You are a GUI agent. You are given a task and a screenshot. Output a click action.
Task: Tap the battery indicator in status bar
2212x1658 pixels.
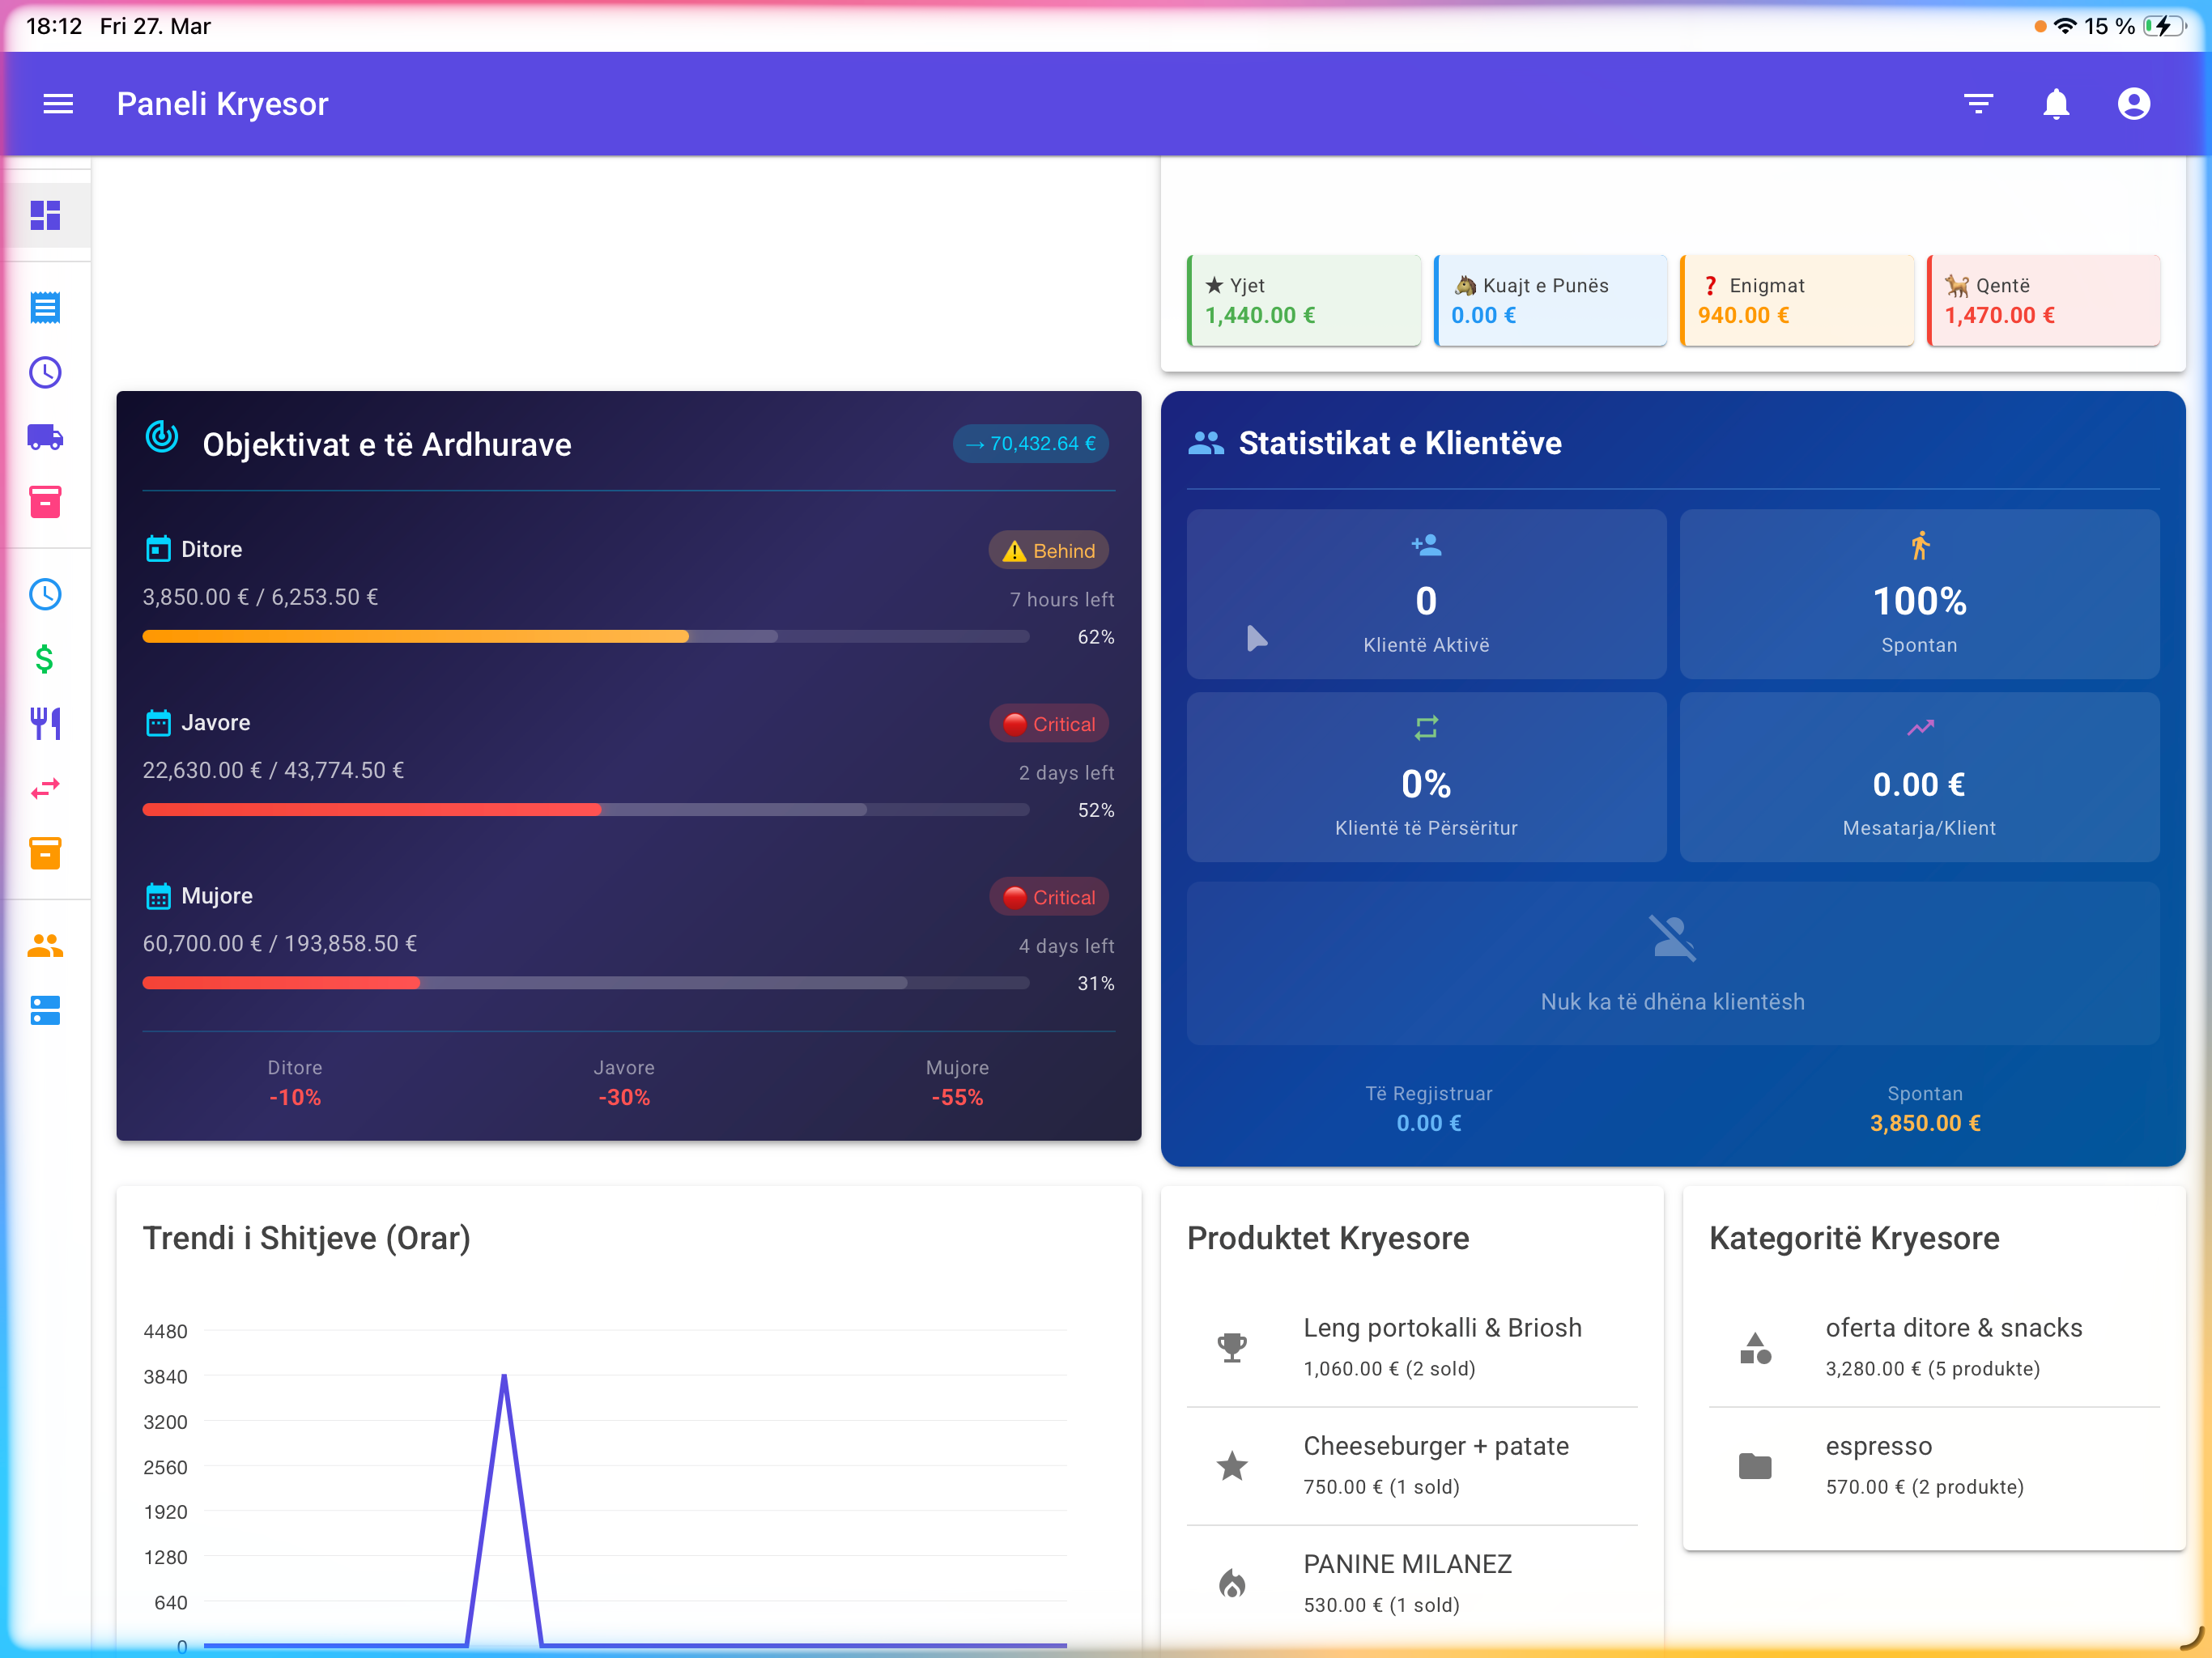(x=2164, y=26)
